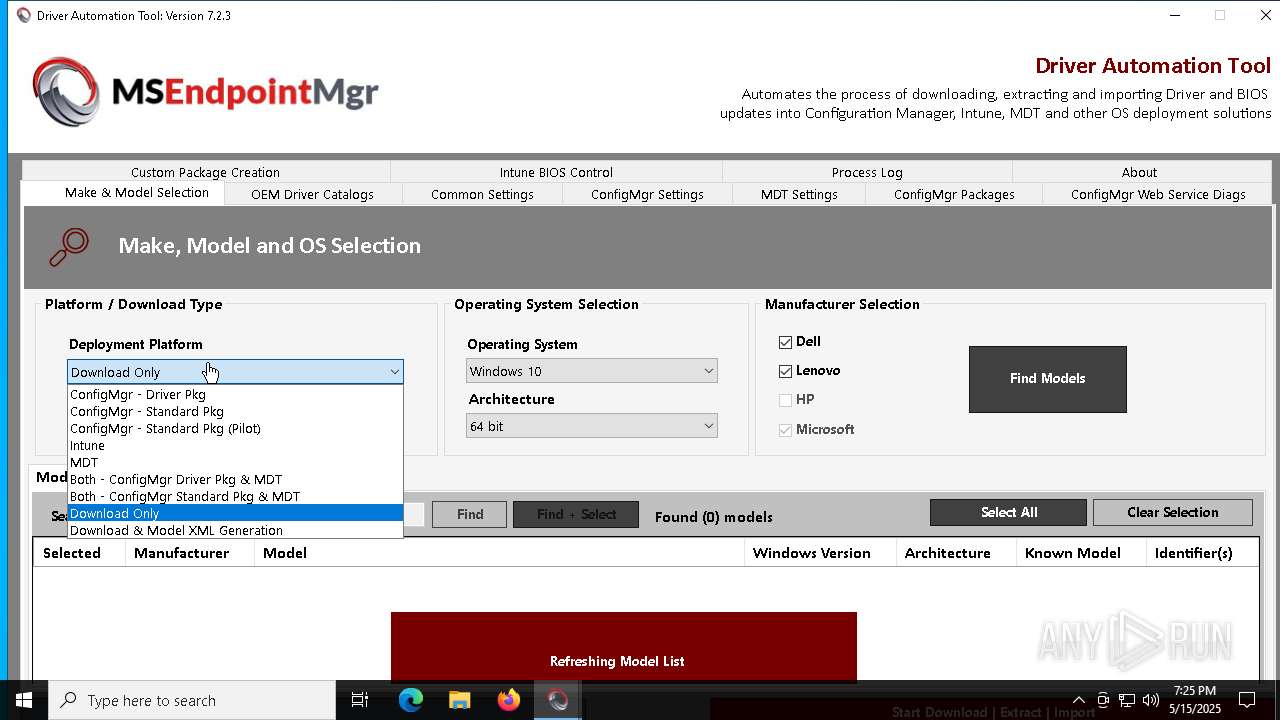This screenshot has width=1280, height=720.
Task: Uncheck the Dell manufacturer checkbox
Action: pos(785,342)
